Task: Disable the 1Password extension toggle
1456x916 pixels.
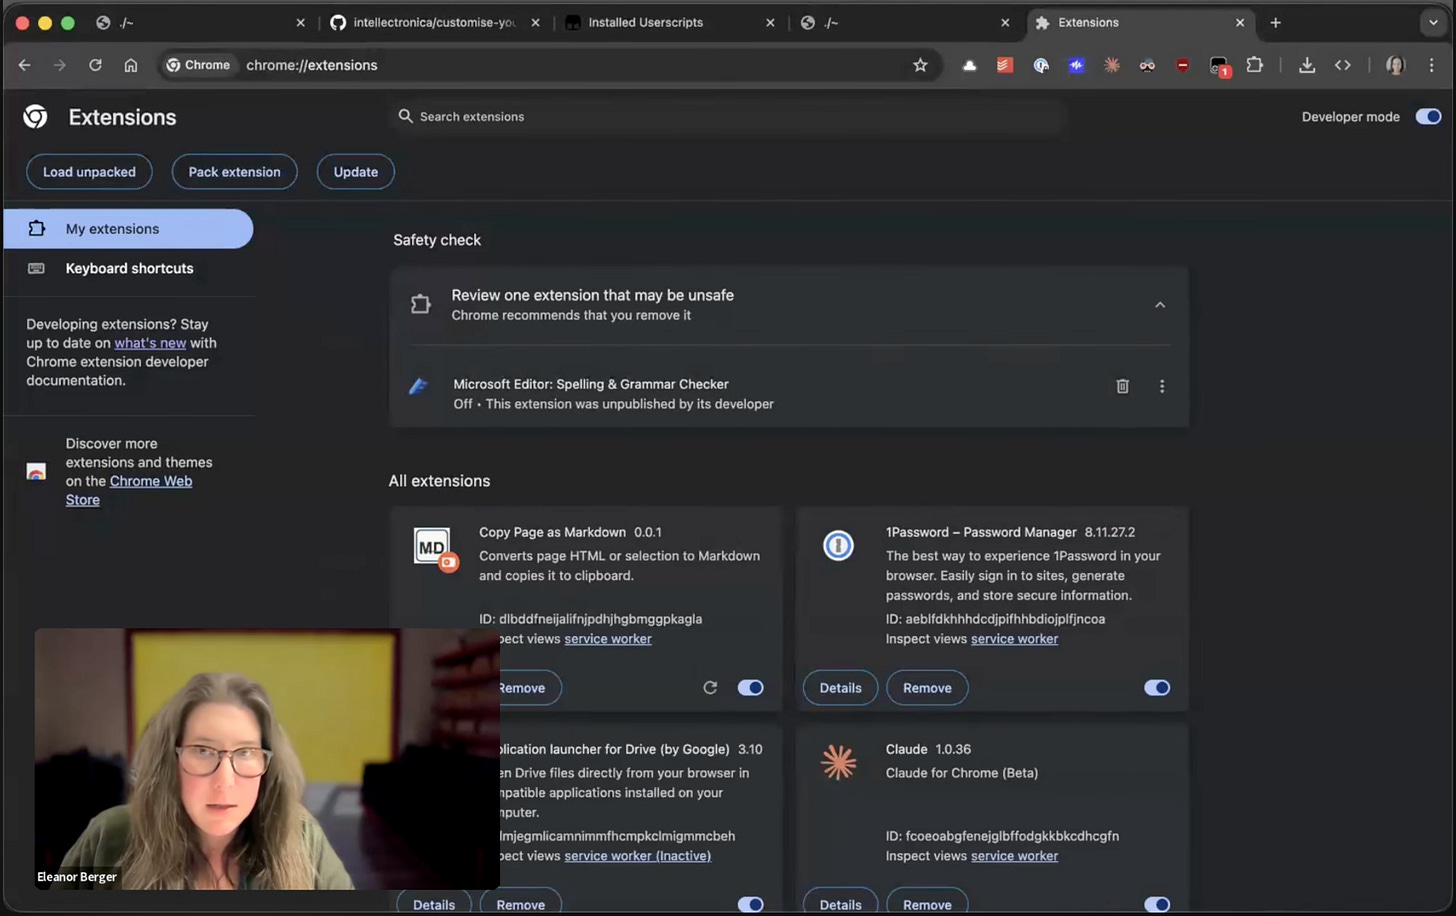Action: (x=1157, y=688)
